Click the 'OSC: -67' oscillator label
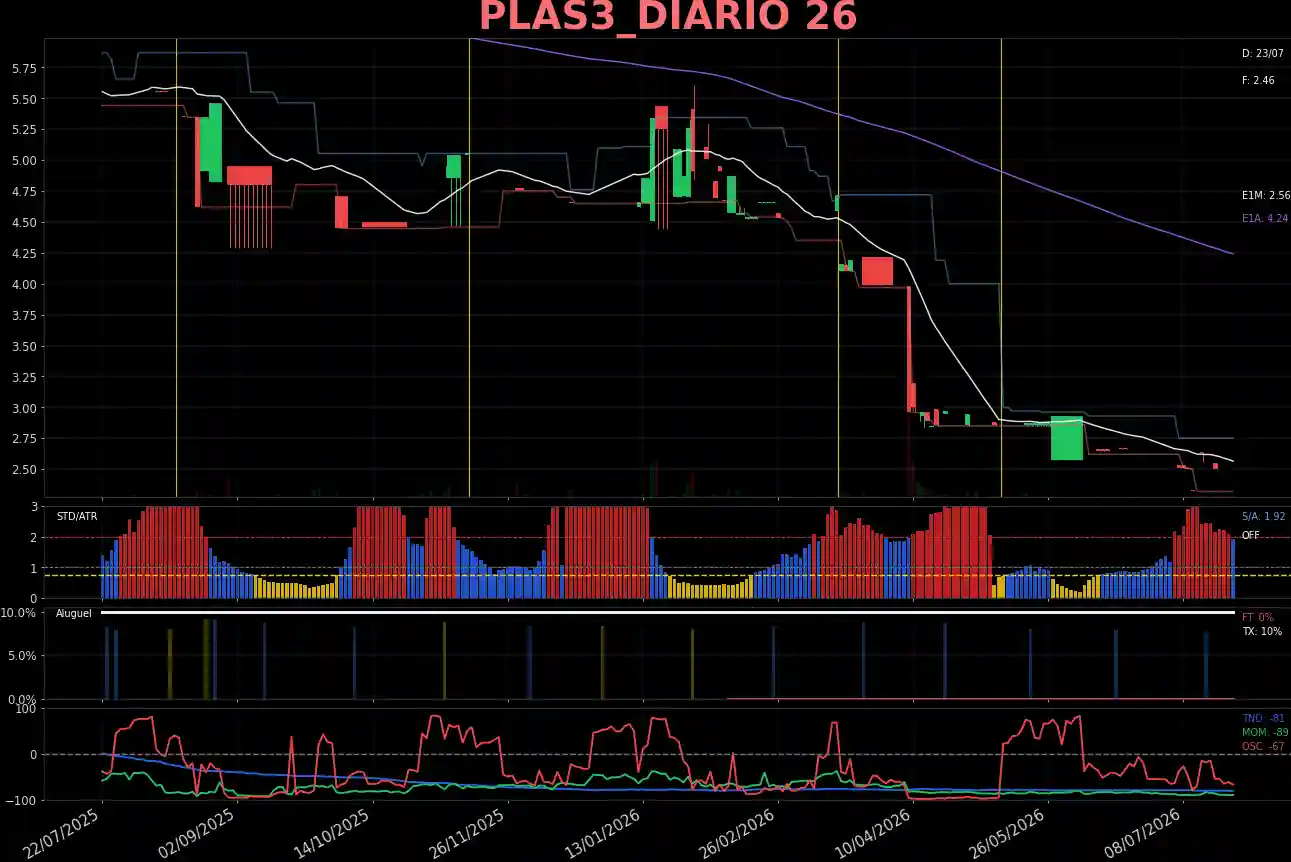 click(1263, 746)
